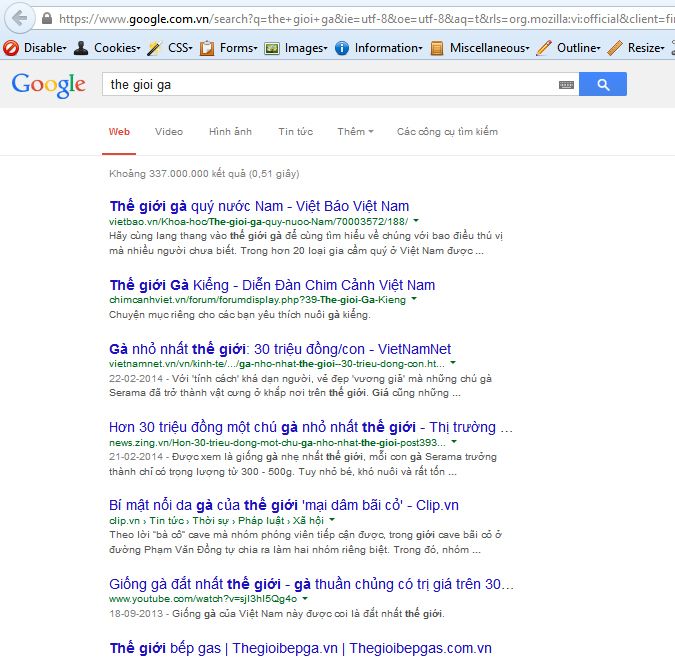
Task: Open result 'Giống gà đắt nhất thế giới'
Action: pyautogui.click(x=311, y=584)
